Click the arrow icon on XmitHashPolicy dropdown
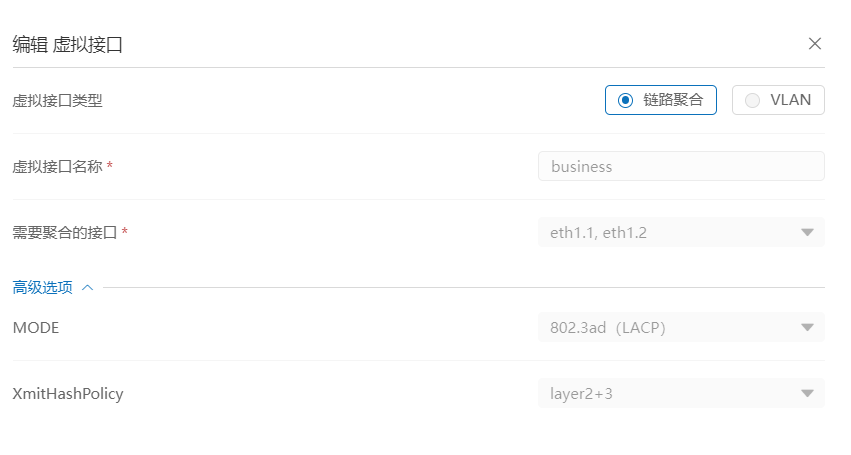The image size is (851, 455). point(807,393)
